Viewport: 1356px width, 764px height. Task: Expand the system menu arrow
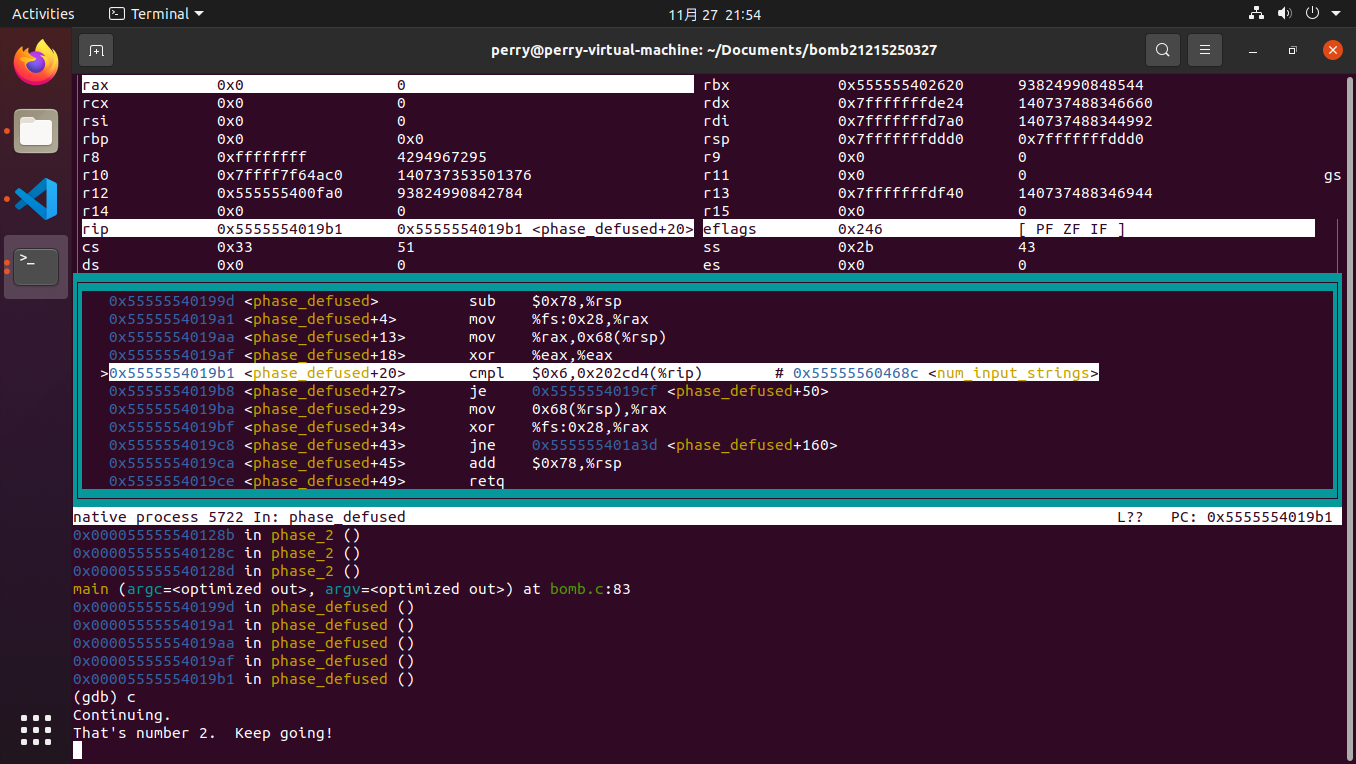[1336, 14]
